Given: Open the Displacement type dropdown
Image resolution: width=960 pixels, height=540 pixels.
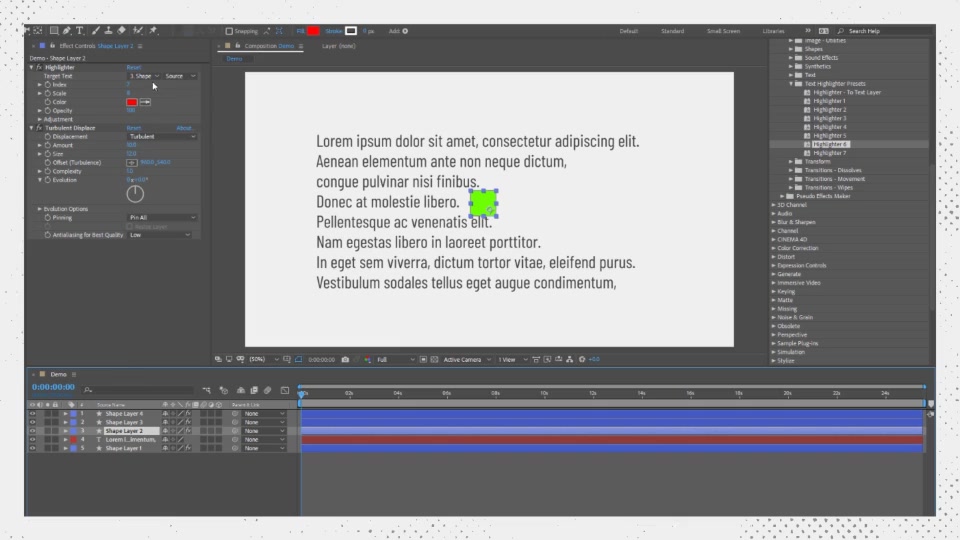Looking at the screenshot, I should (162, 137).
